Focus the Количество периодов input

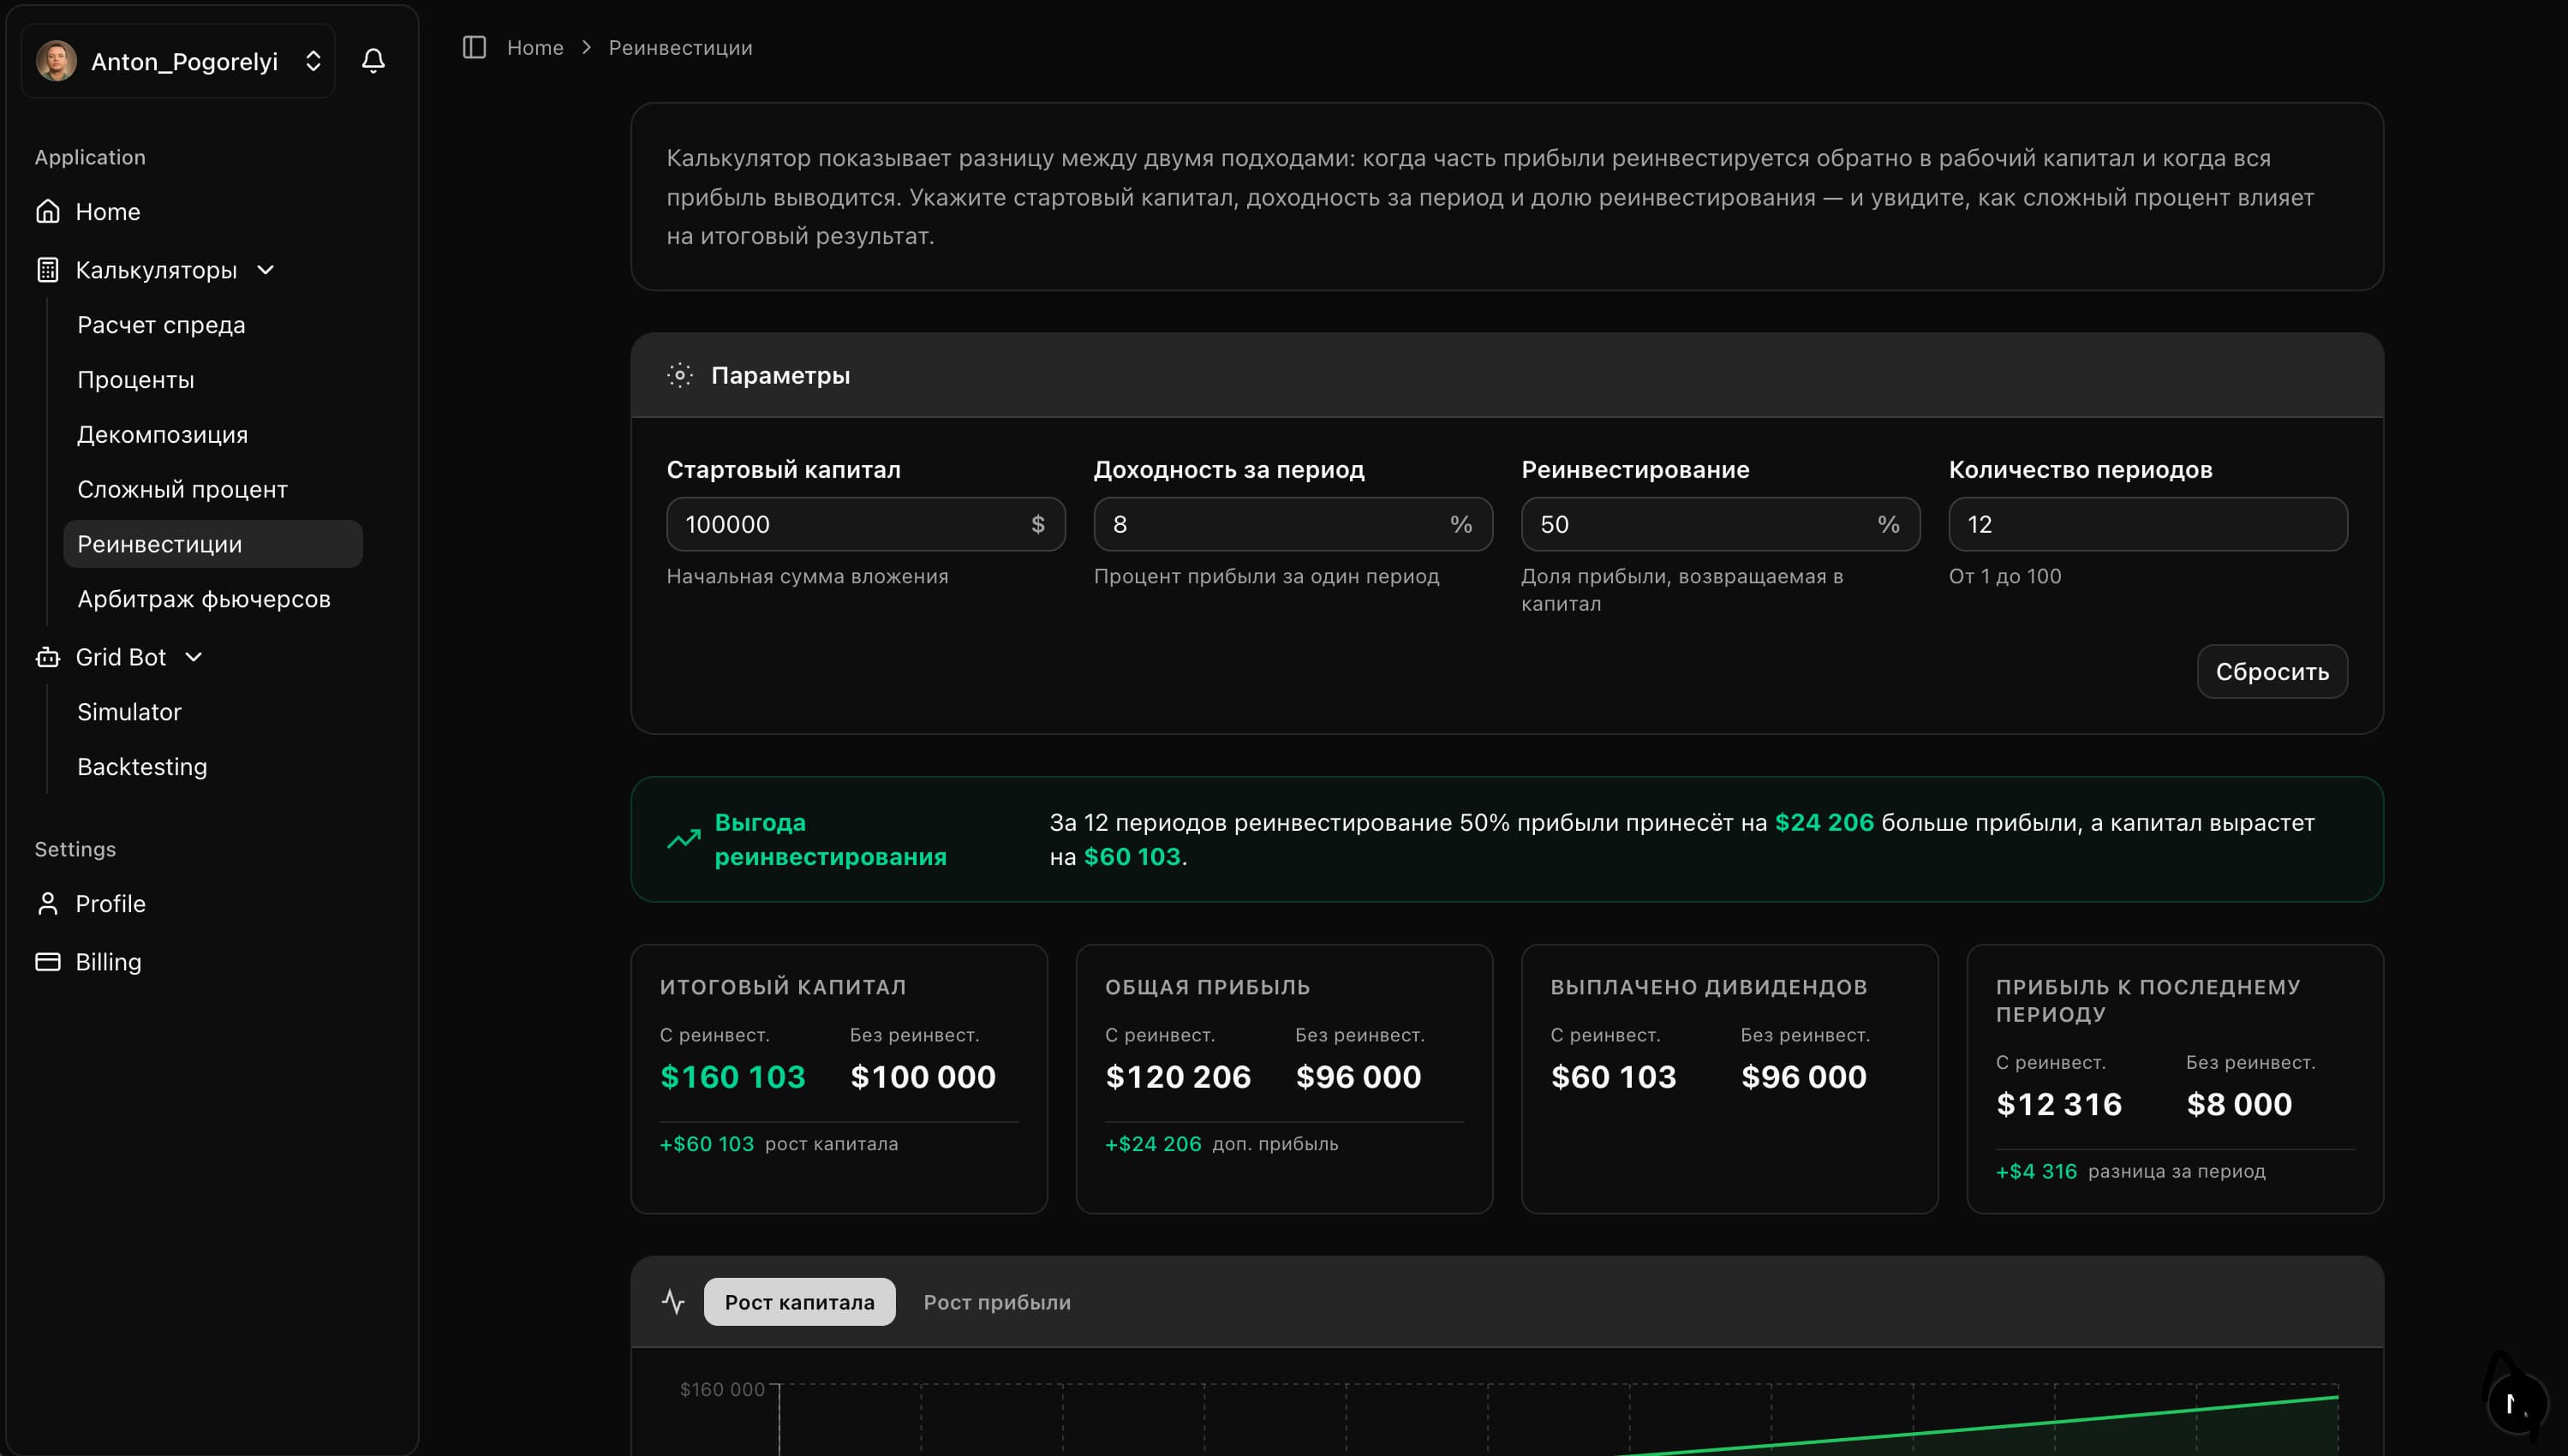coord(2148,524)
